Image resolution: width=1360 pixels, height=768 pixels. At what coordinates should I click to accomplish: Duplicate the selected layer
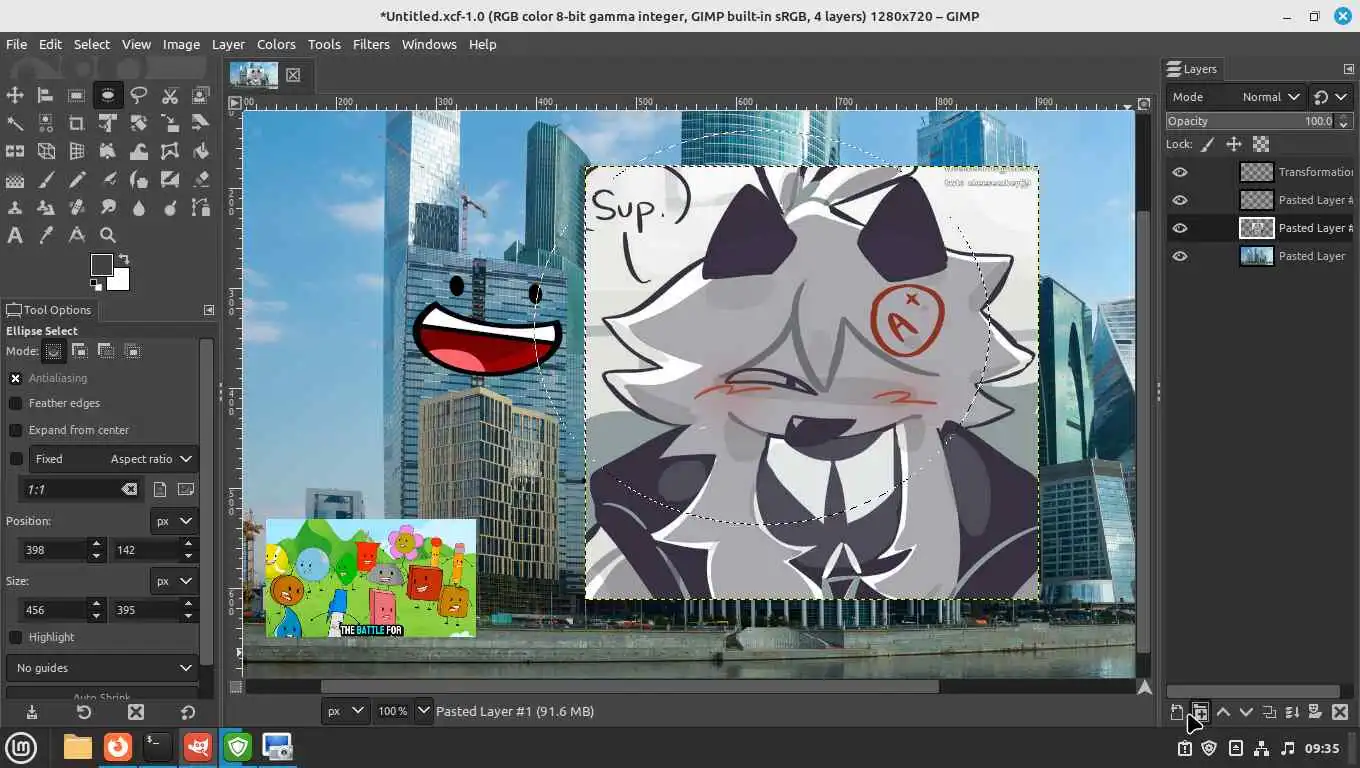tap(1269, 712)
